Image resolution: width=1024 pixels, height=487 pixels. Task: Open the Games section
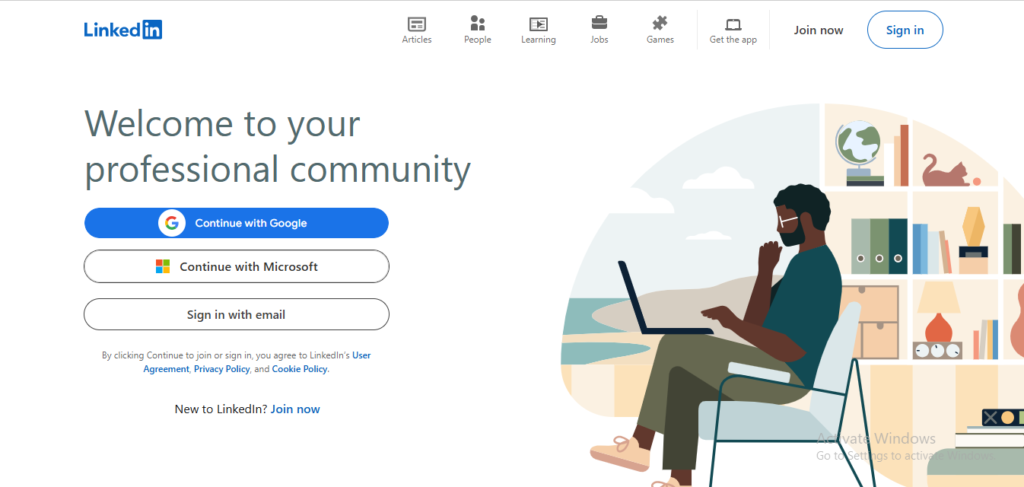(x=660, y=30)
